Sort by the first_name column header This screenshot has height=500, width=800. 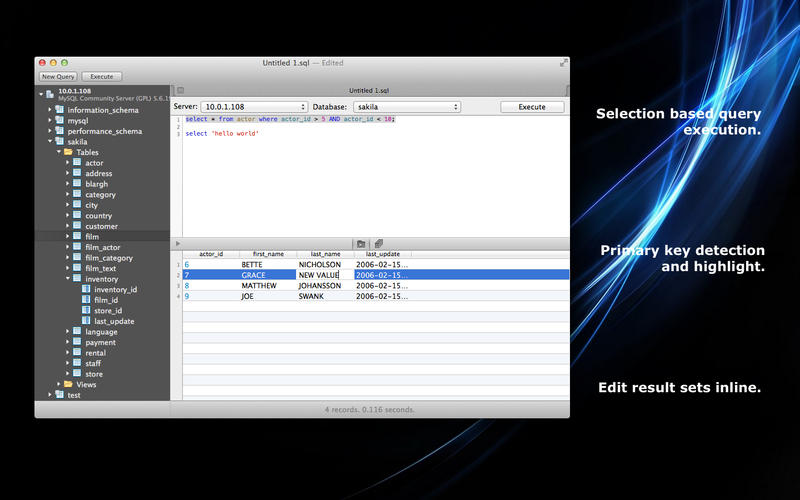point(268,254)
